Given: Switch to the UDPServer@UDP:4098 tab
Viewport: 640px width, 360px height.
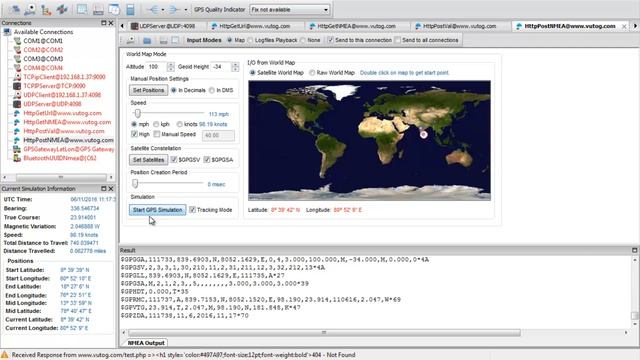Looking at the screenshot, I should [x=163, y=26].
